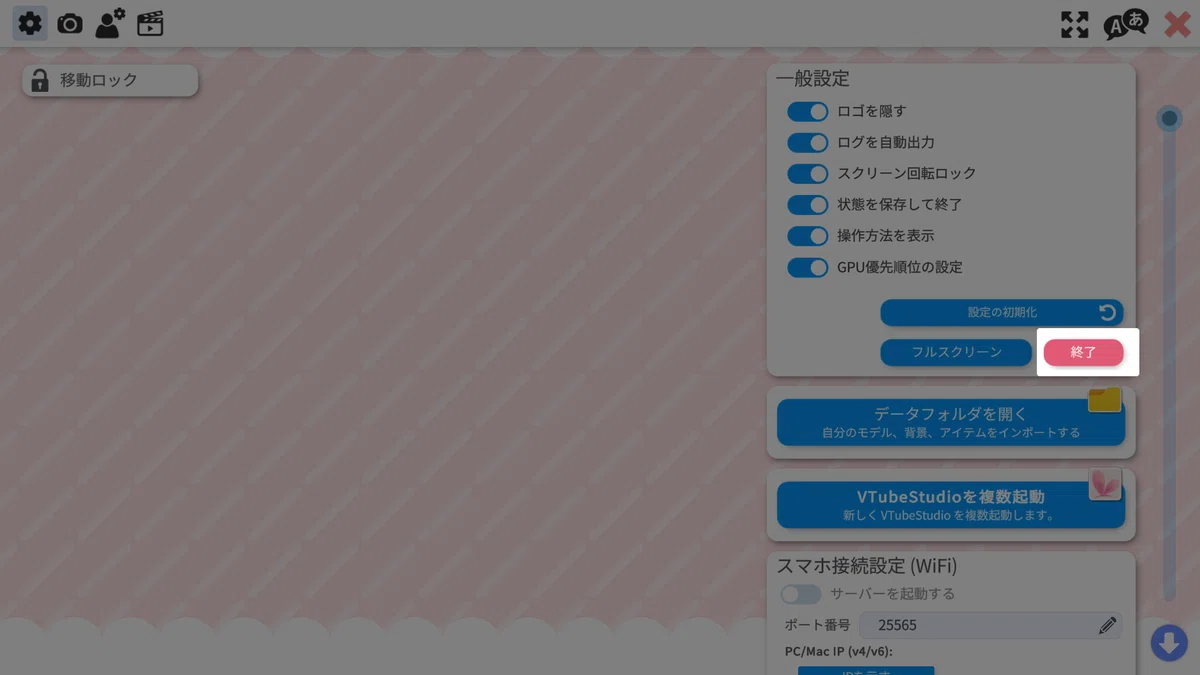This screenshot has height=675, width=1200.
Task: Click the port number field 25565
Action: point(990,625)
